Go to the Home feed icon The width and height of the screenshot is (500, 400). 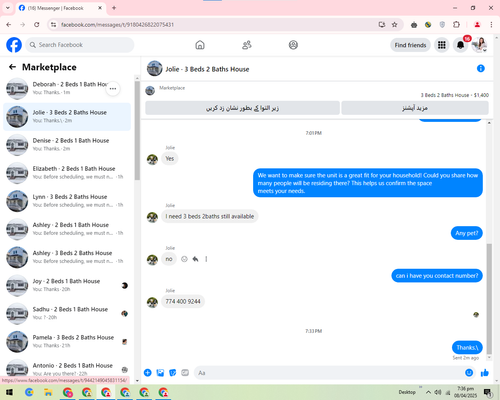coord(200,45)
